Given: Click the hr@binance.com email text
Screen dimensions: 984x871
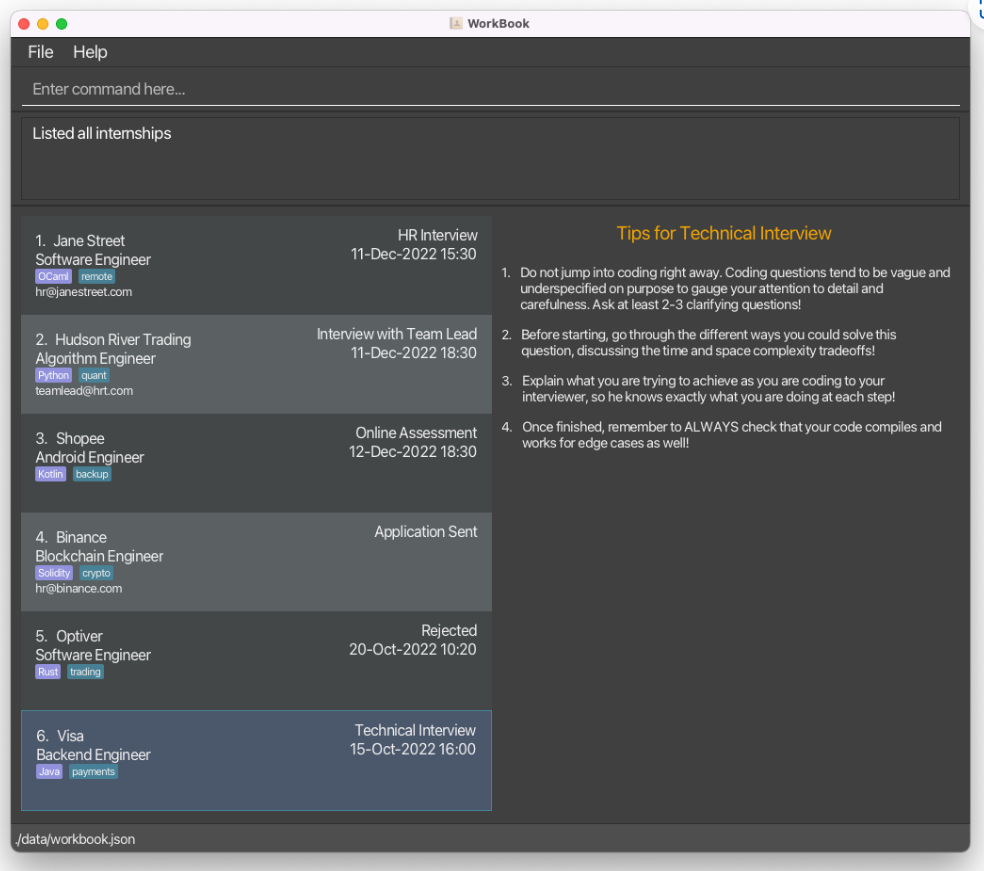Looking at the screenshot, I should point(78,589).
